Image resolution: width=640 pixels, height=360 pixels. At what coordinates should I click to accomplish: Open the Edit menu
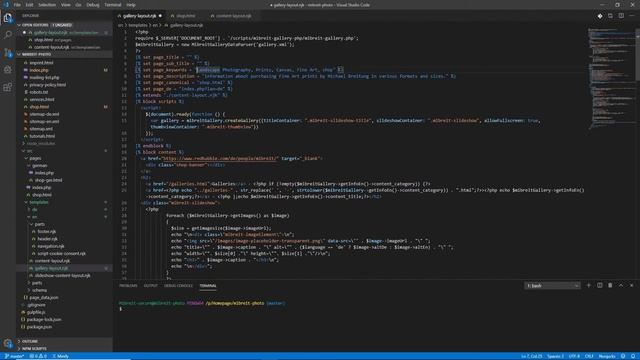coord(29,5)
